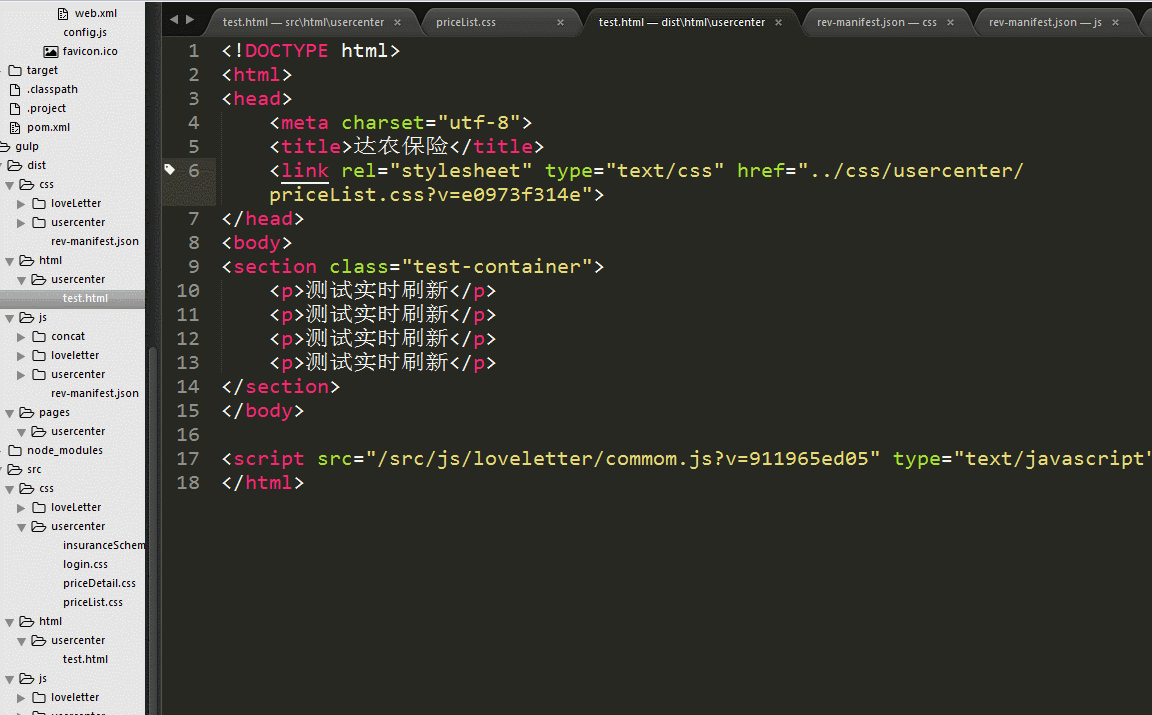Open the rev-manifest.json — css tab
The height and width of the screenshot is (715, 1152).
(876, 23)
